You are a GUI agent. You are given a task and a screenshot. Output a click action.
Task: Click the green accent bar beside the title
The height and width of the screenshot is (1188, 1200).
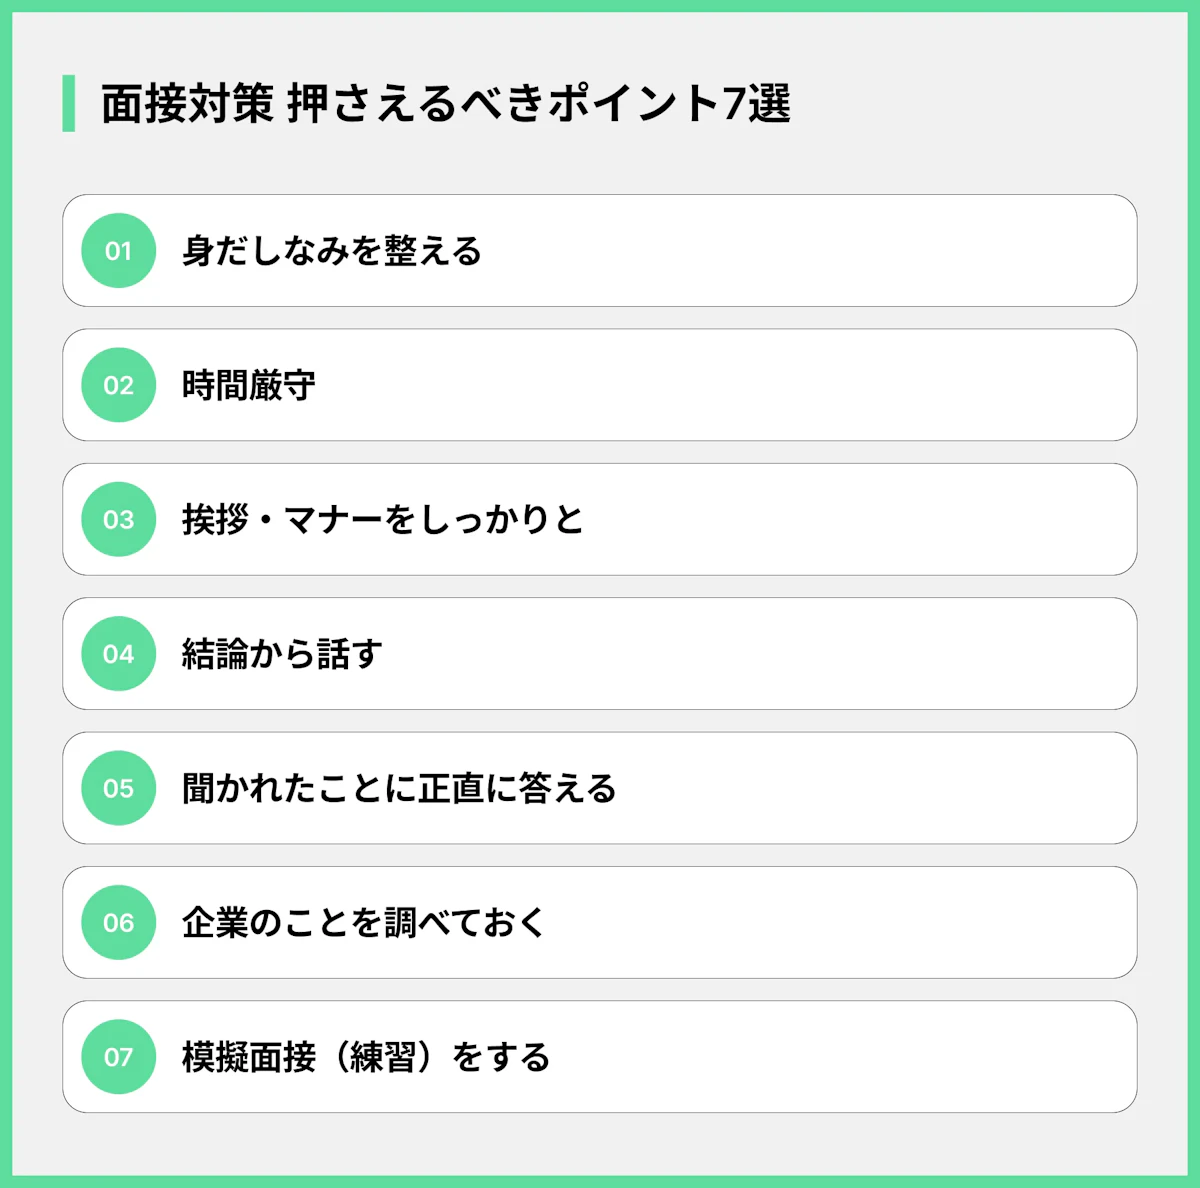pyautogui.click(x=69, y=103)
